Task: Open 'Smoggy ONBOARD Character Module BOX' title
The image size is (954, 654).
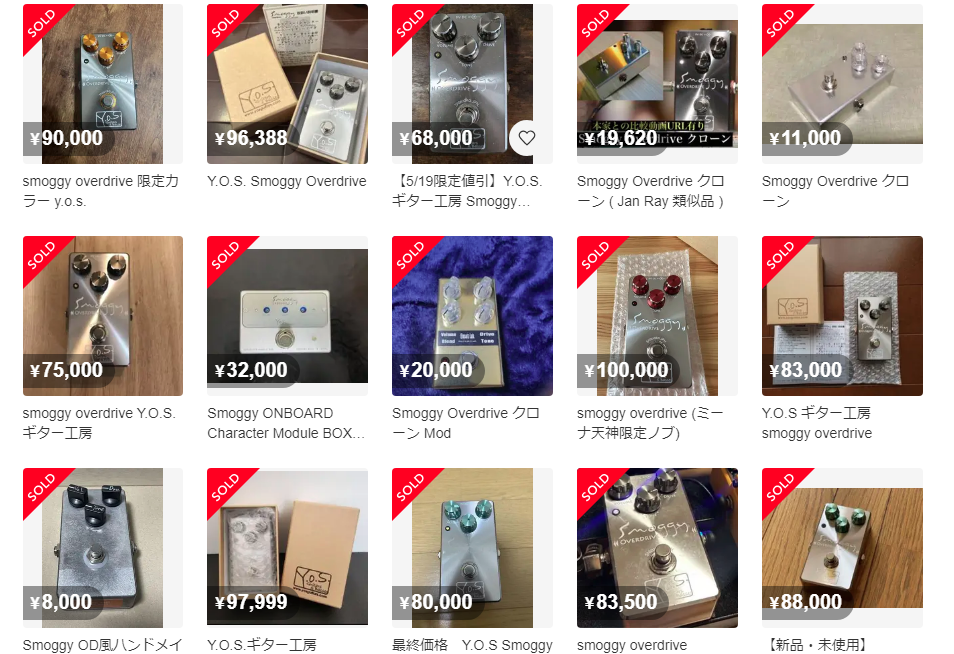Action: point(286,423)
